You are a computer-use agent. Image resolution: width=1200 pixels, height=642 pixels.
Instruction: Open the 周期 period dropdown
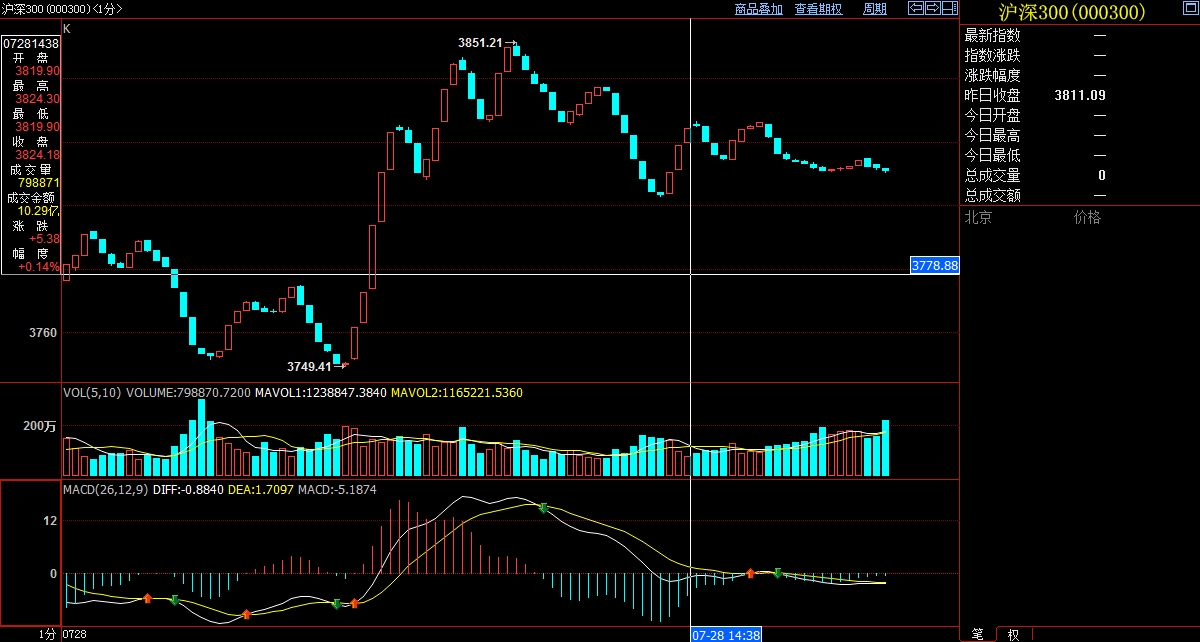[x=874, y=9]
